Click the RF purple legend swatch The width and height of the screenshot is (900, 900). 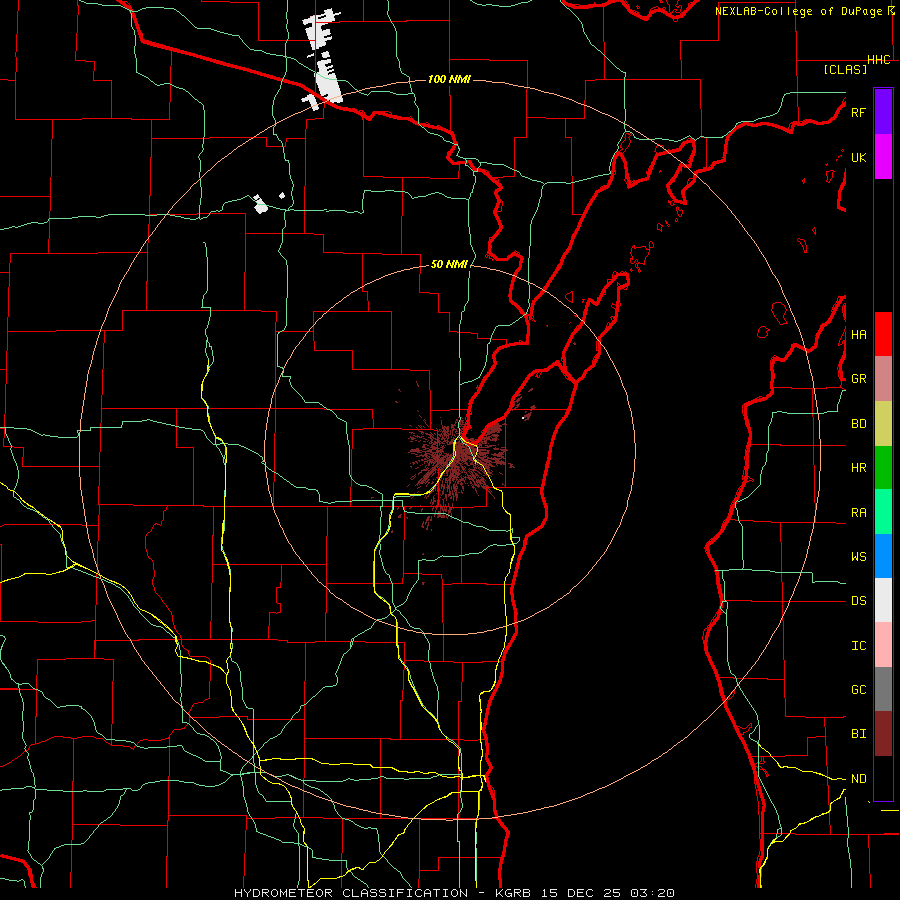[883, 112]
